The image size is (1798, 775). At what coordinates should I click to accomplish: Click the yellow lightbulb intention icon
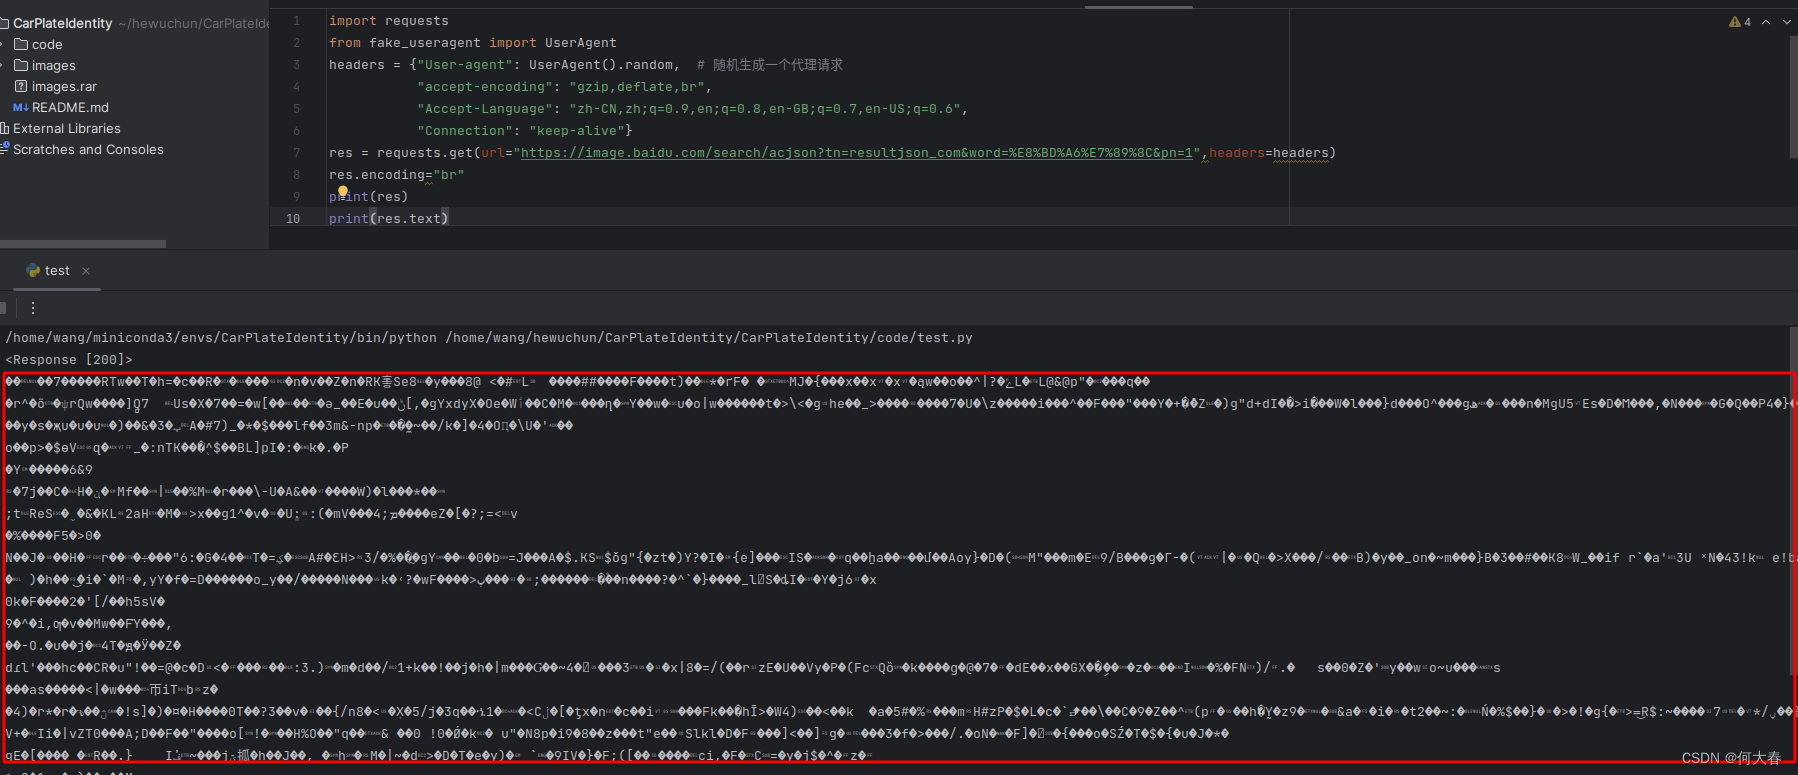[x=343, y=191]
